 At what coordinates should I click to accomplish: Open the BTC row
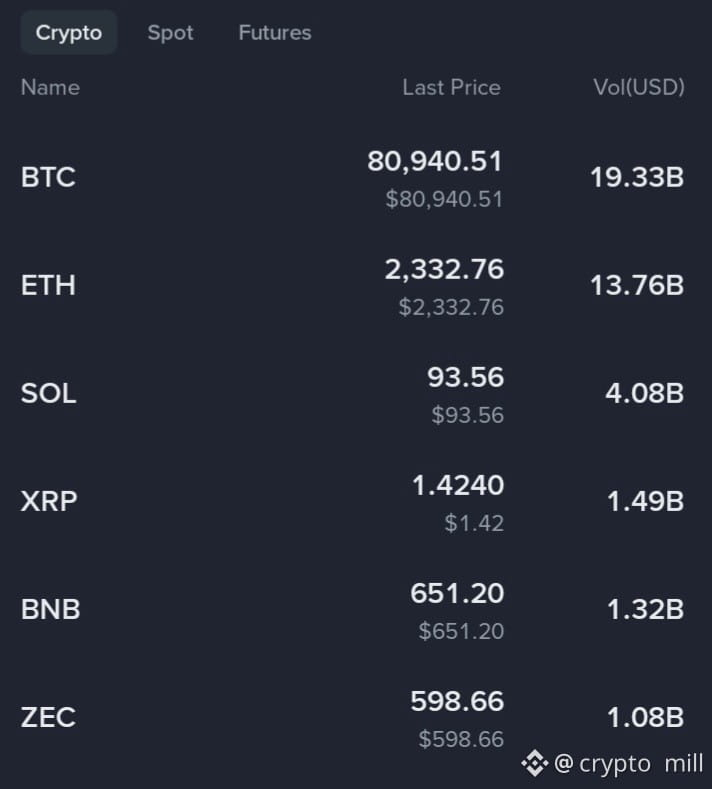(x=352, y=178)
